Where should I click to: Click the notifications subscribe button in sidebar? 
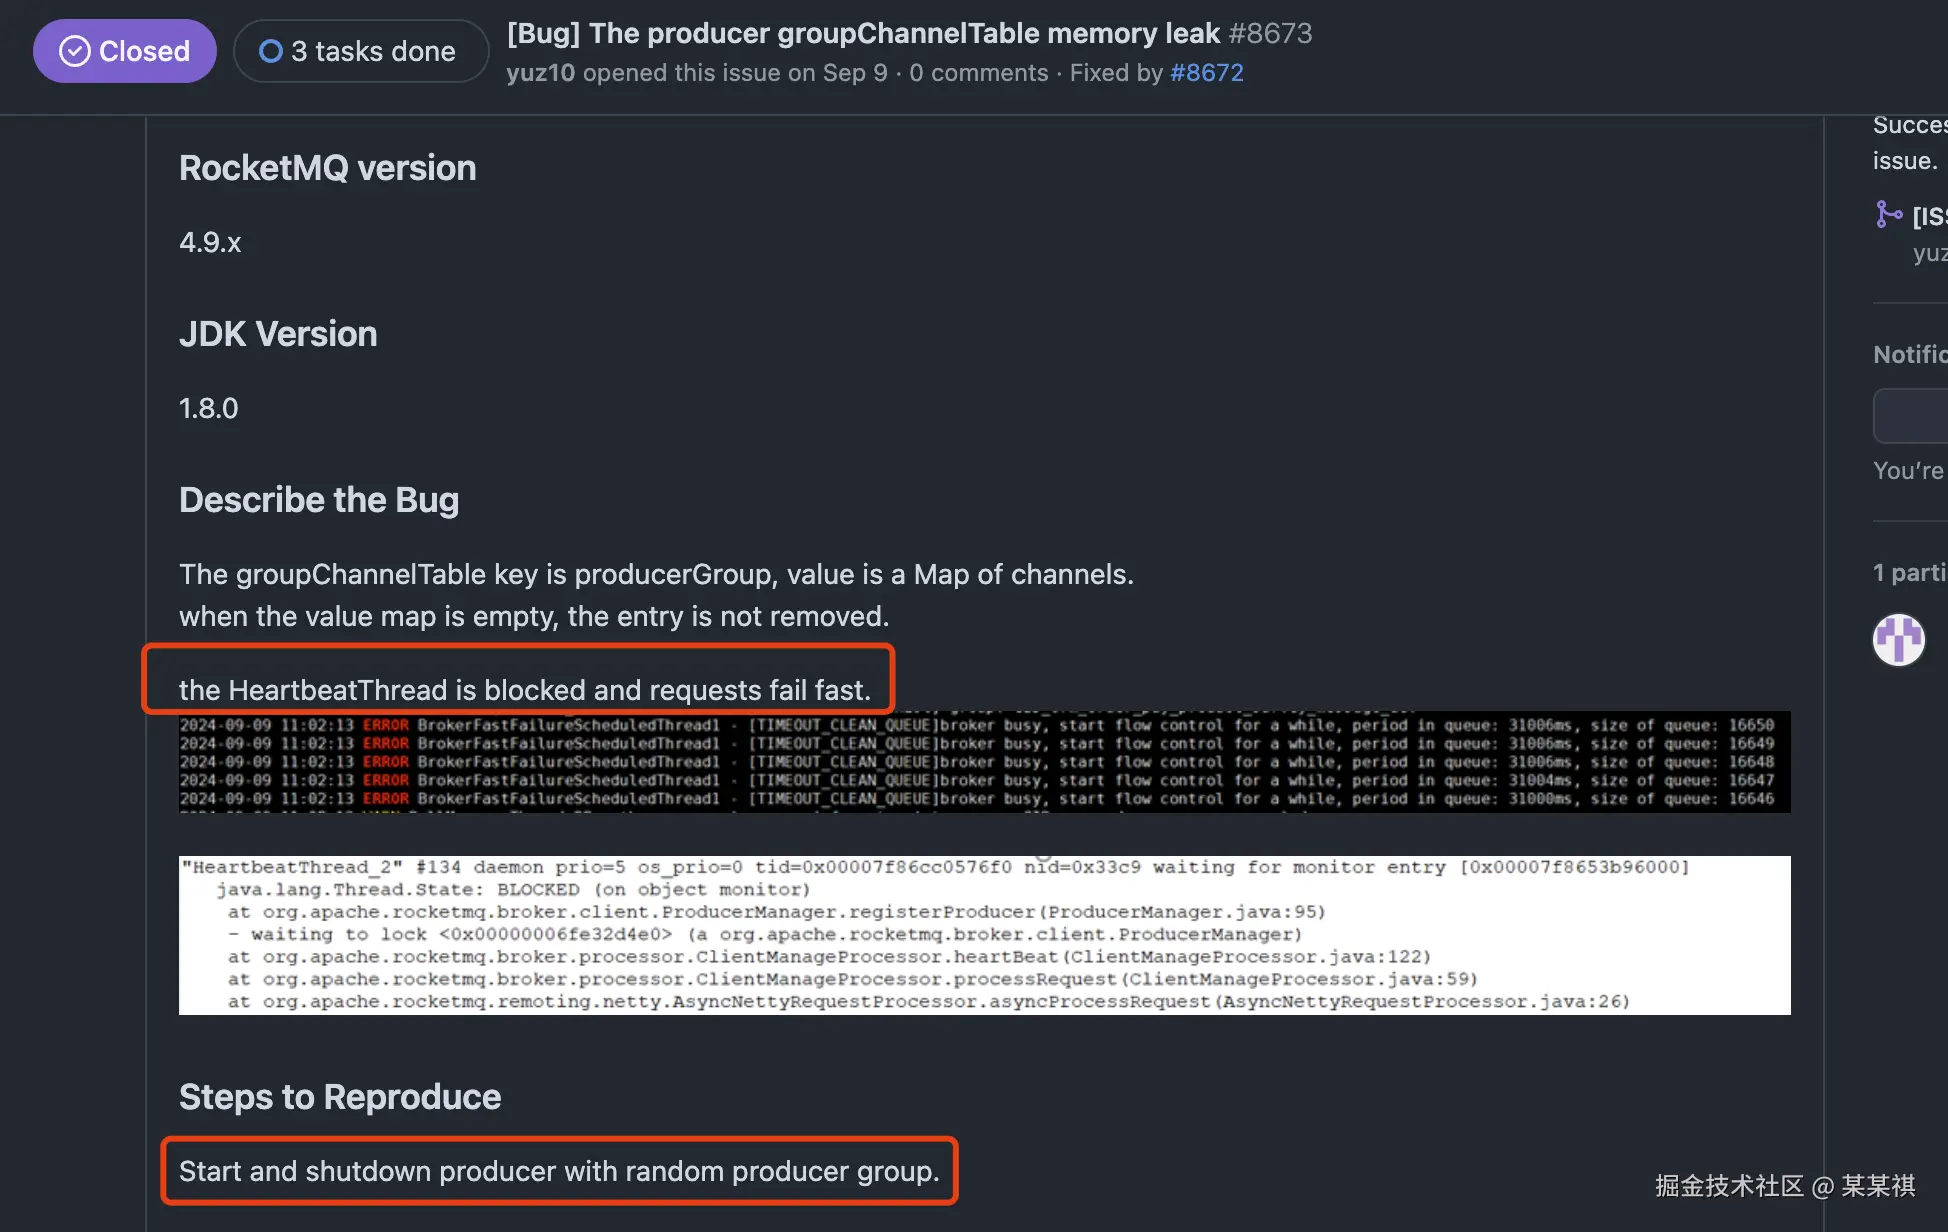point(1912,416)
